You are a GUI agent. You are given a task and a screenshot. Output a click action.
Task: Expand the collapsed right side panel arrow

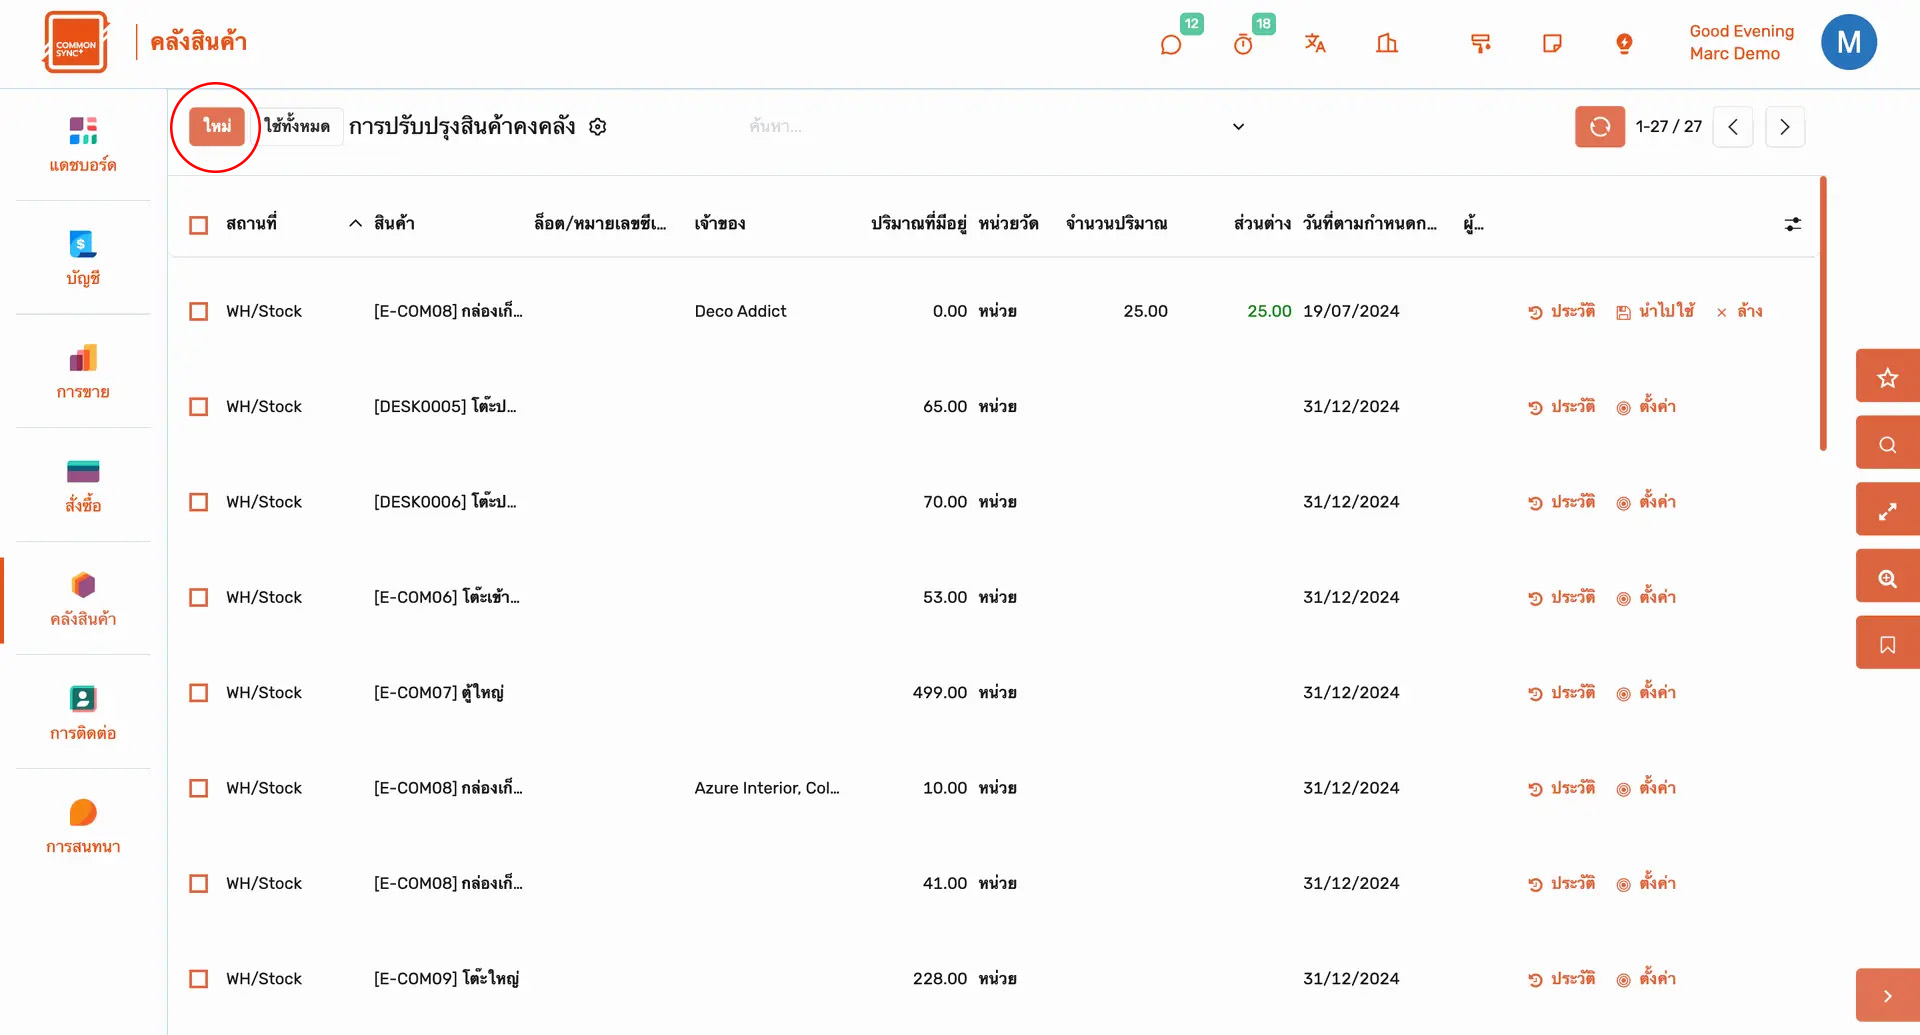[x=1887, y=996]
